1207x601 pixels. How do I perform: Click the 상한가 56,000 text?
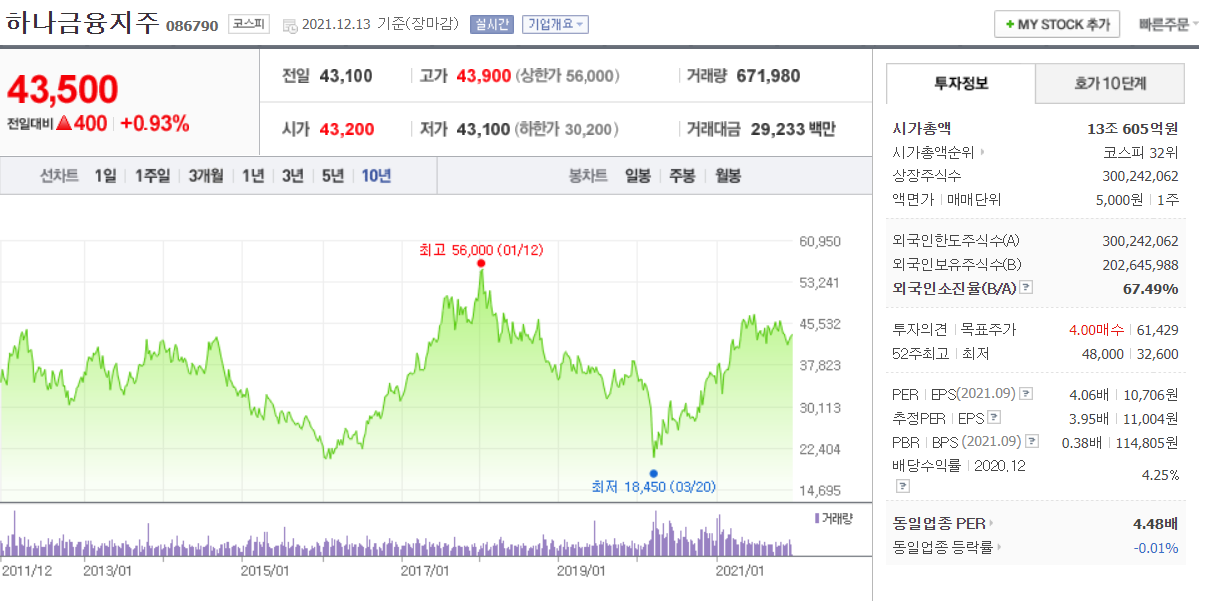[567, 76]
